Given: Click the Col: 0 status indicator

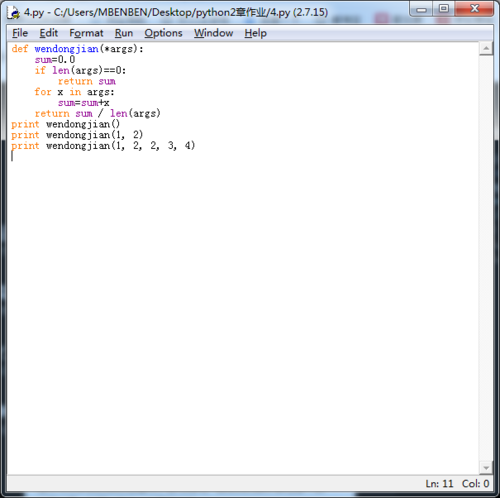Looking at the screenshot, I should click(x=475, y=483).
